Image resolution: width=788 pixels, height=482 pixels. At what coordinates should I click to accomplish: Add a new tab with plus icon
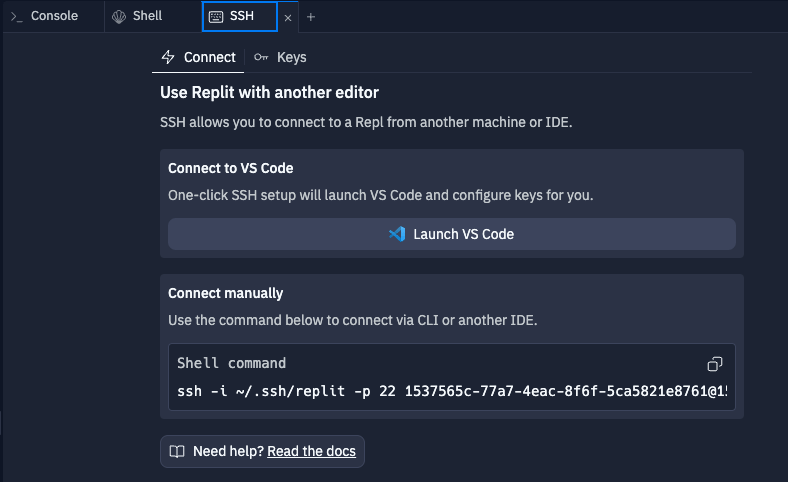click(x=311, y=17)
